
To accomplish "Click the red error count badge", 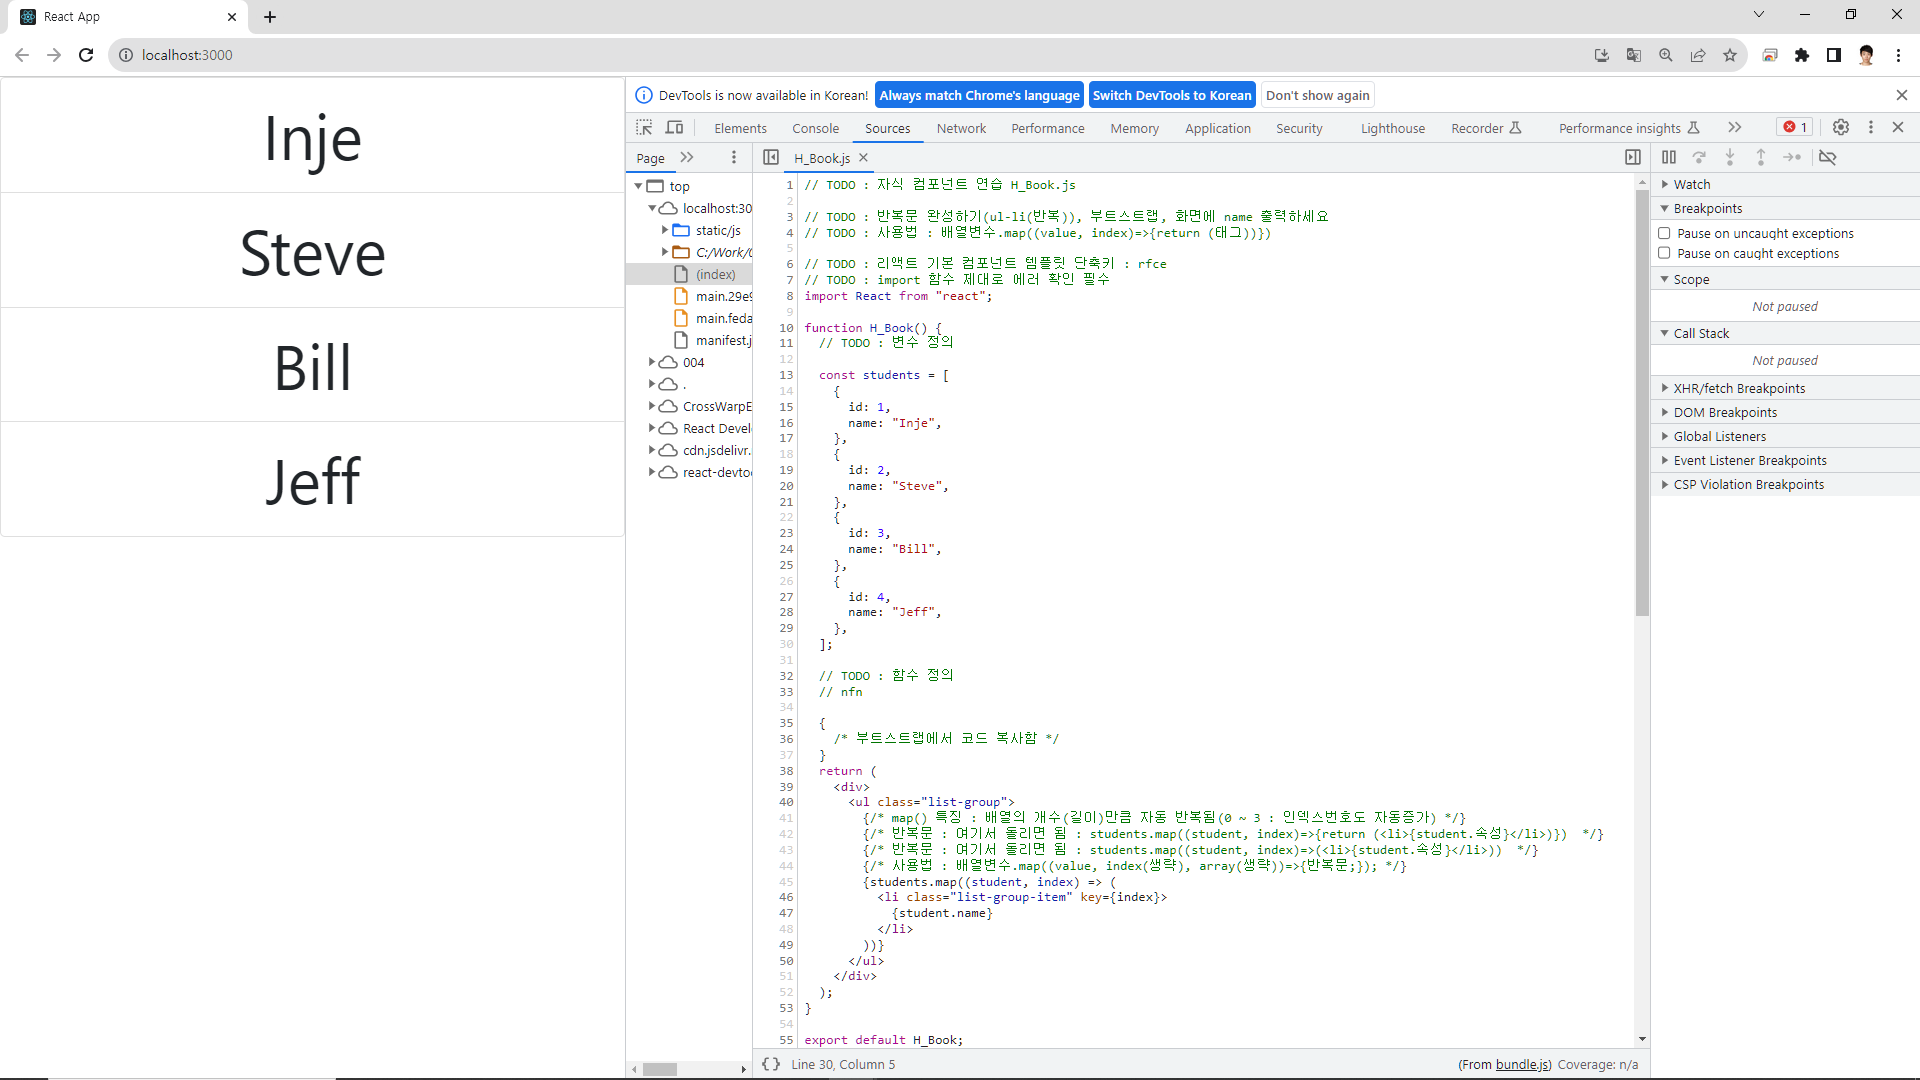I will point(1795,127).
